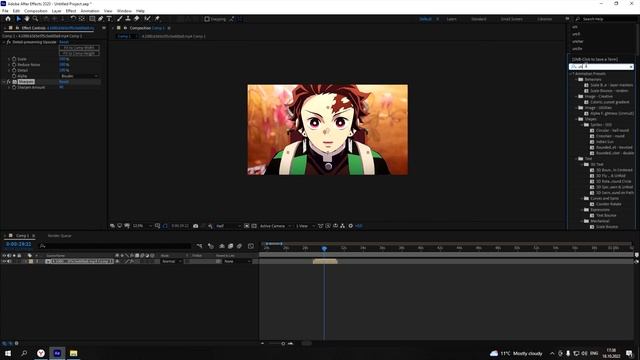640x360 pixels.
Task: Click the Frame Blending enable icon
Action: (x=231, y=246)
